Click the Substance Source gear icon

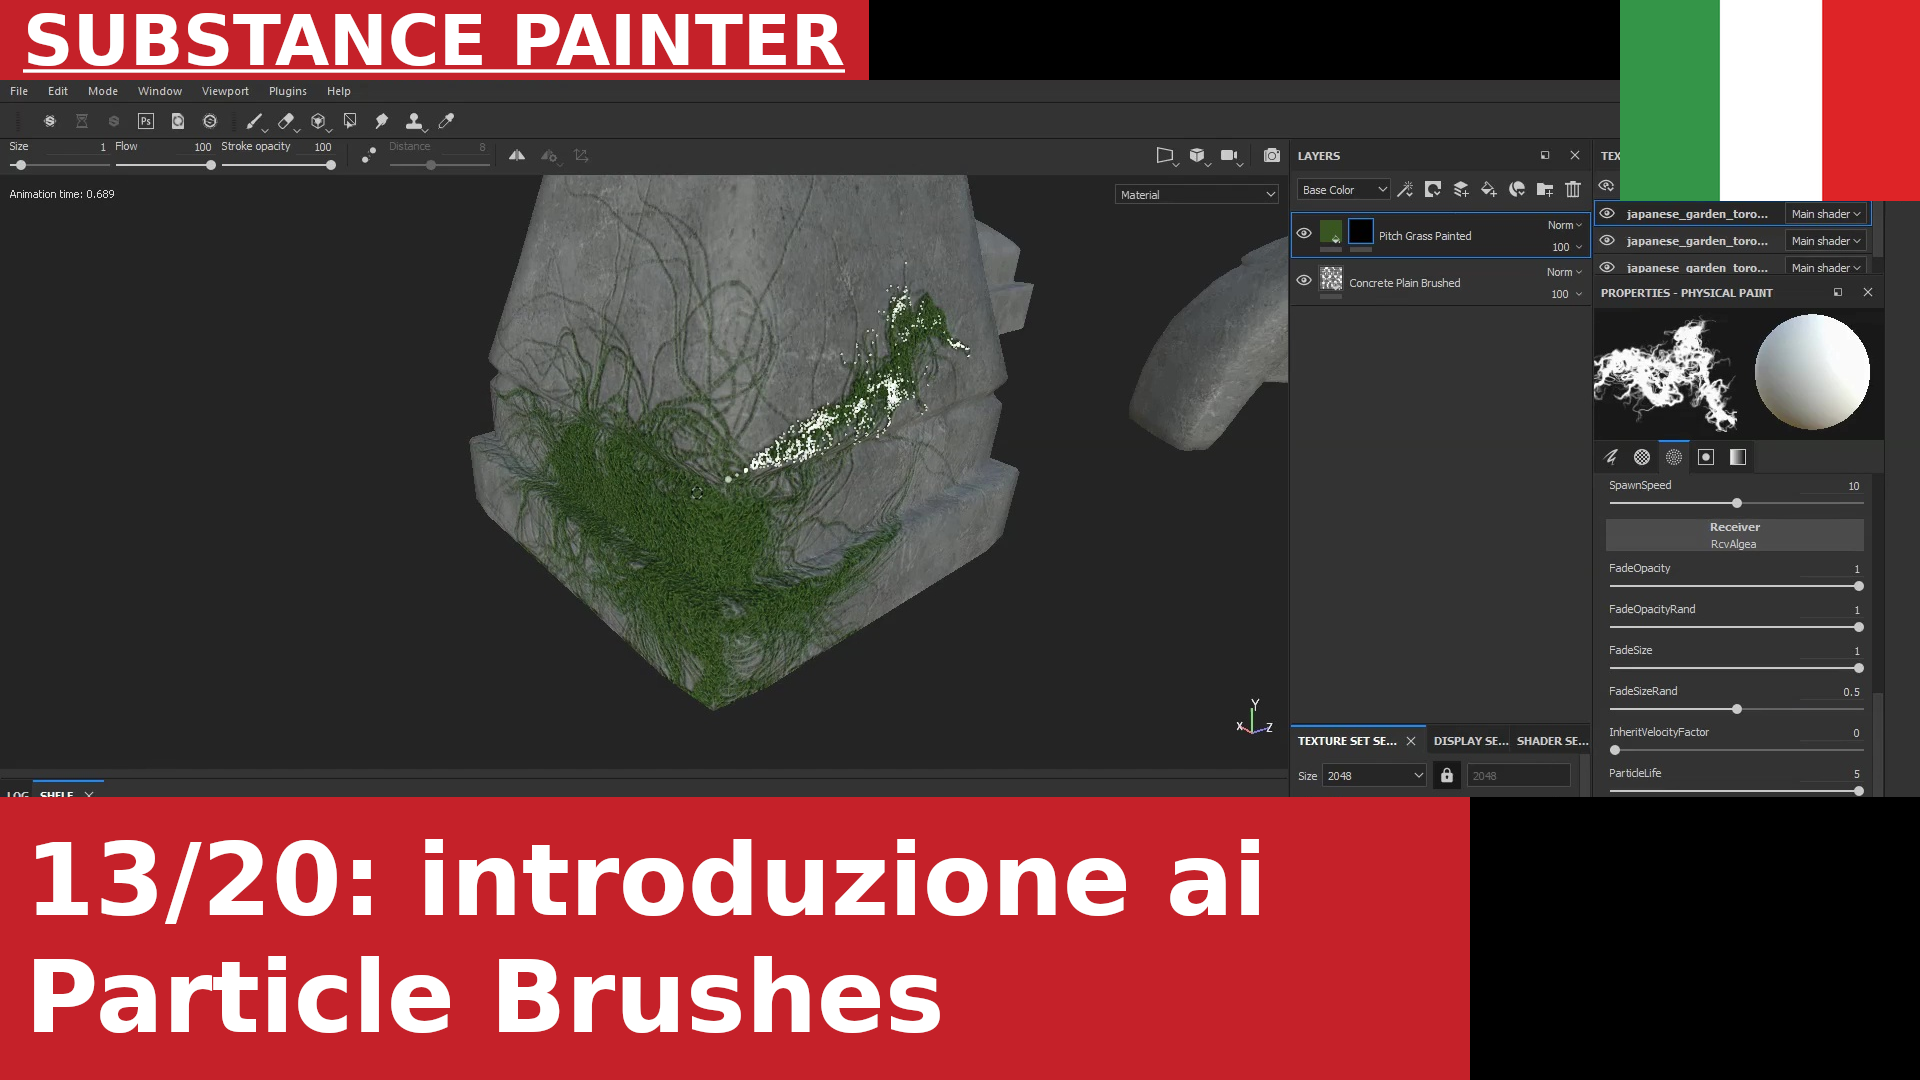click(210, 121)
